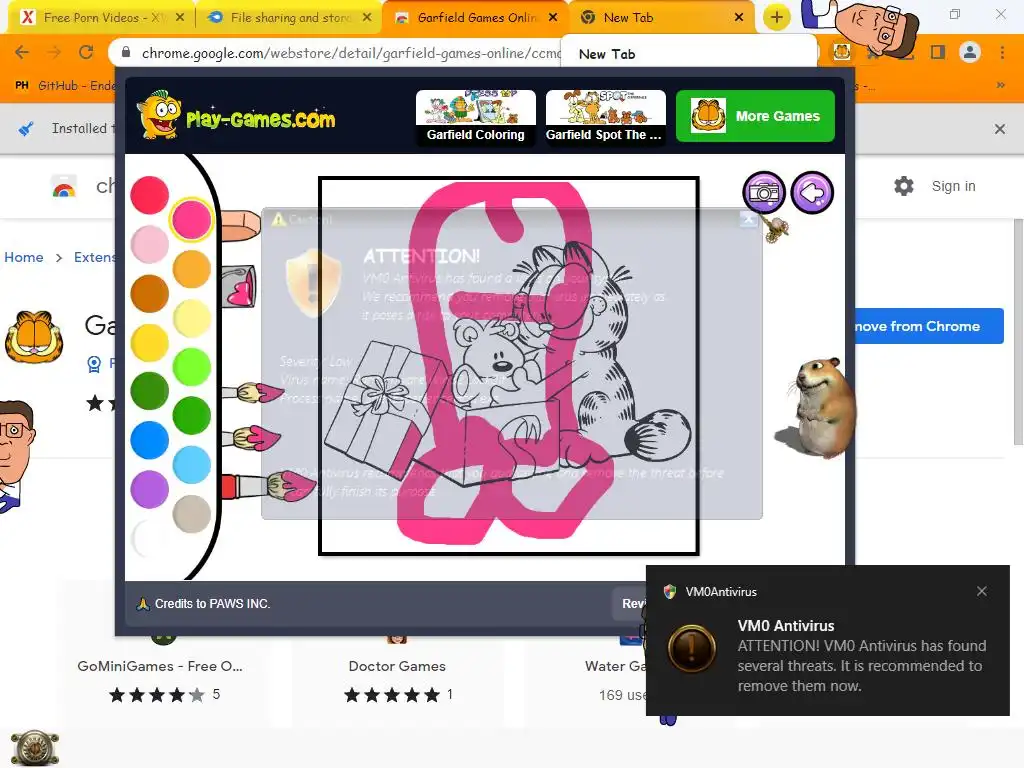
Task: Click the Play-Games.com logo
Action: [x=236, y=116]
